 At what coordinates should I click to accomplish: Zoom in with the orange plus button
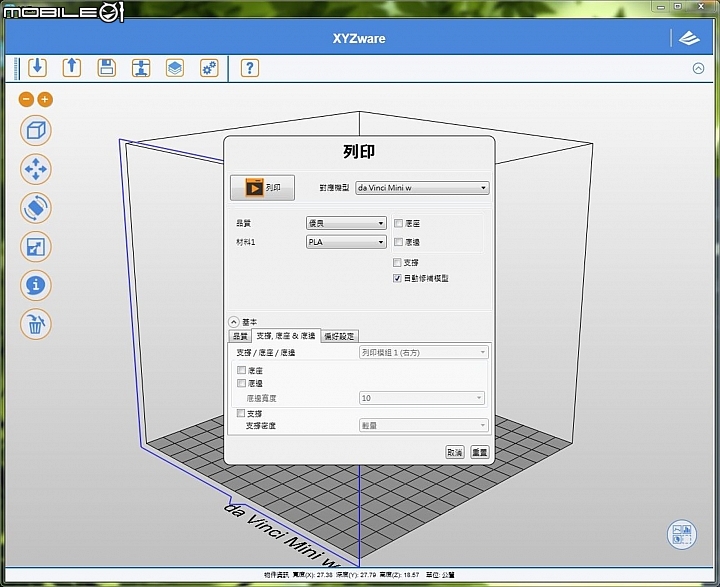(45, 99)
